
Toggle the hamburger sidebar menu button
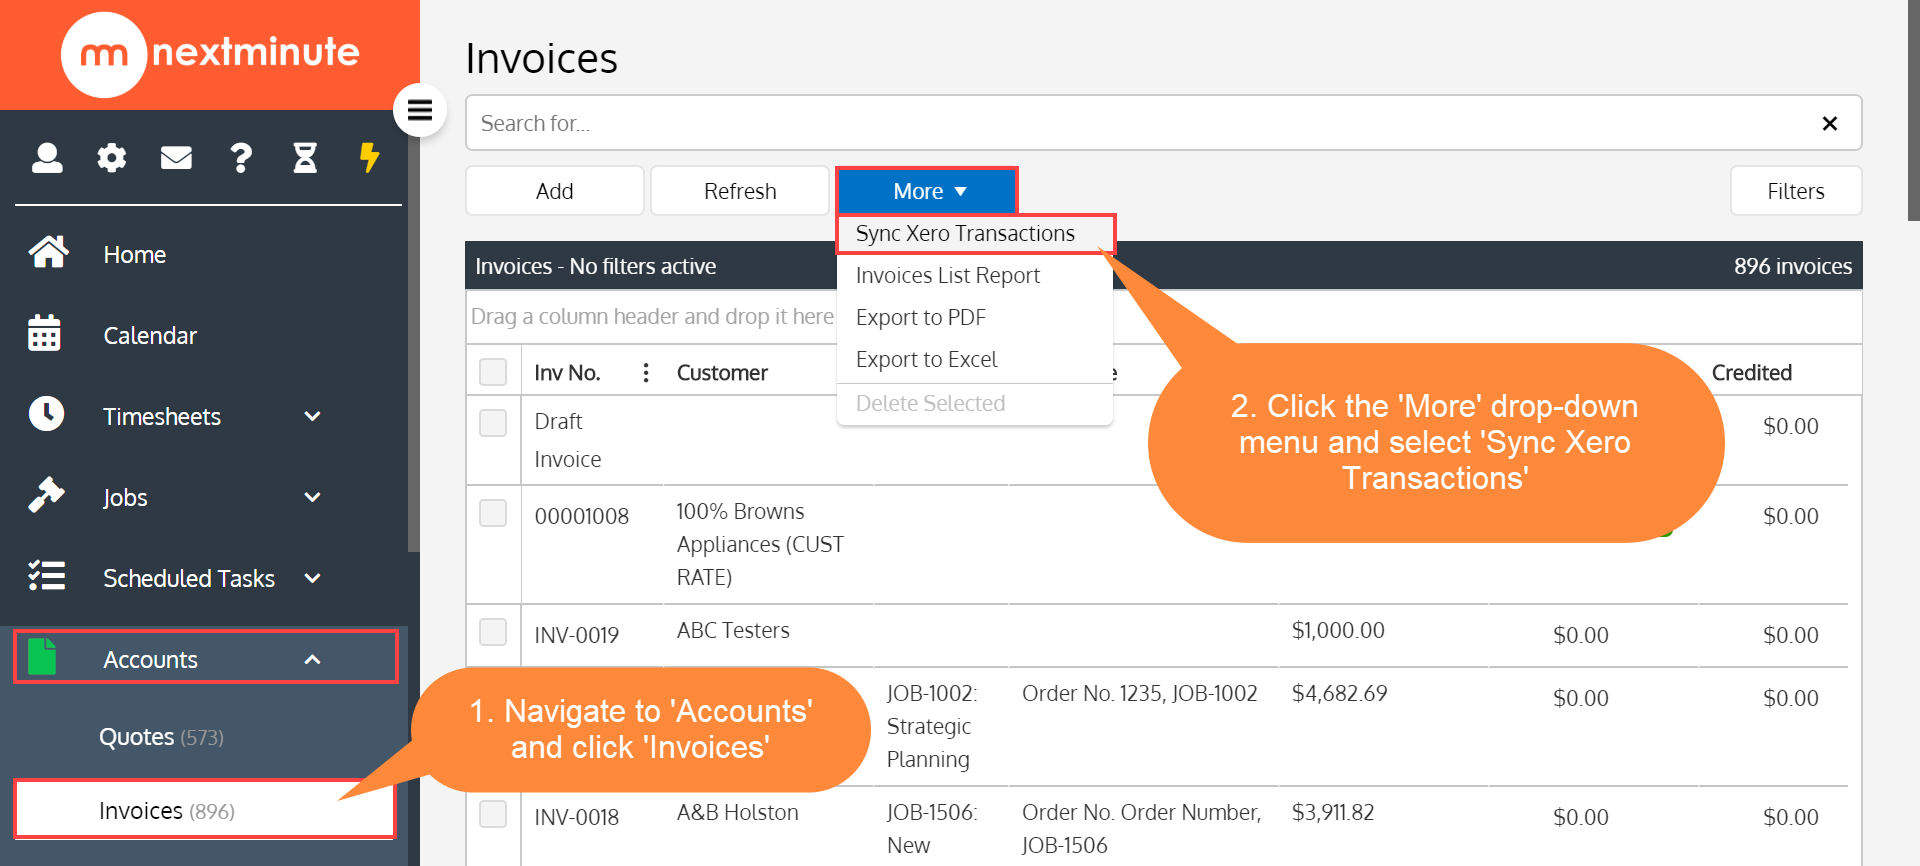(420, 110)
